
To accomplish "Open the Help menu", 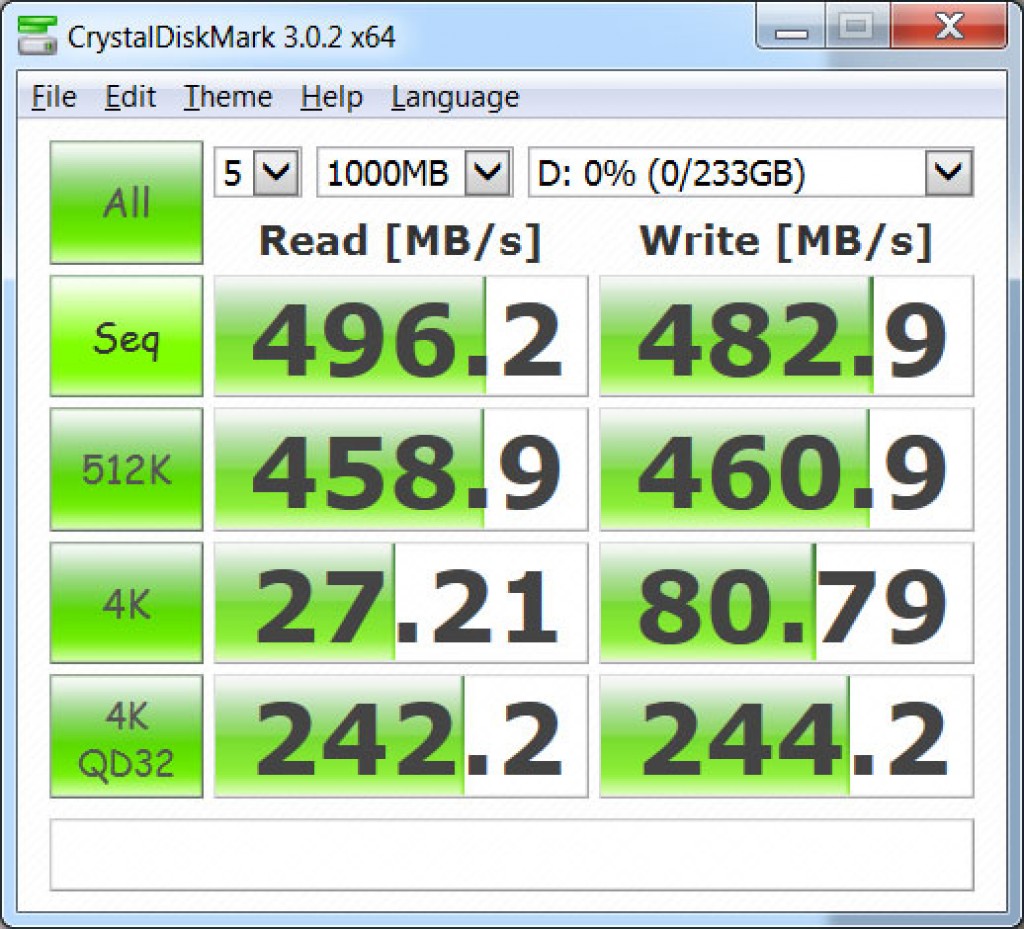I will point(331,97).
